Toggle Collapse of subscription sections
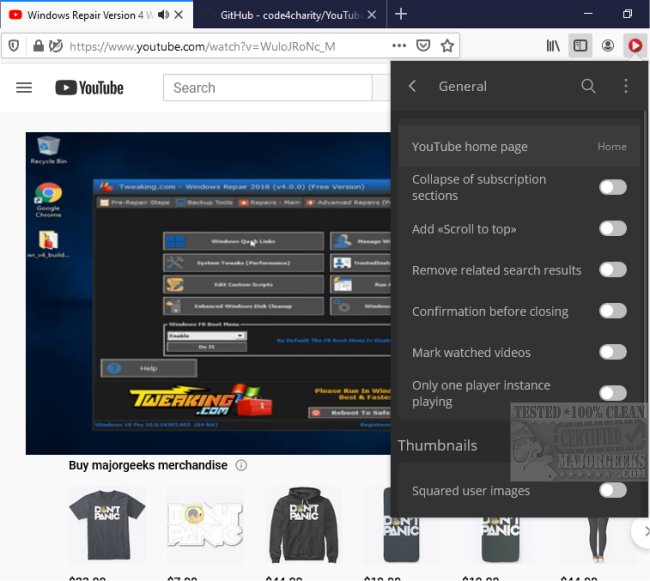The image size is (650, 581). pos(612,187)
